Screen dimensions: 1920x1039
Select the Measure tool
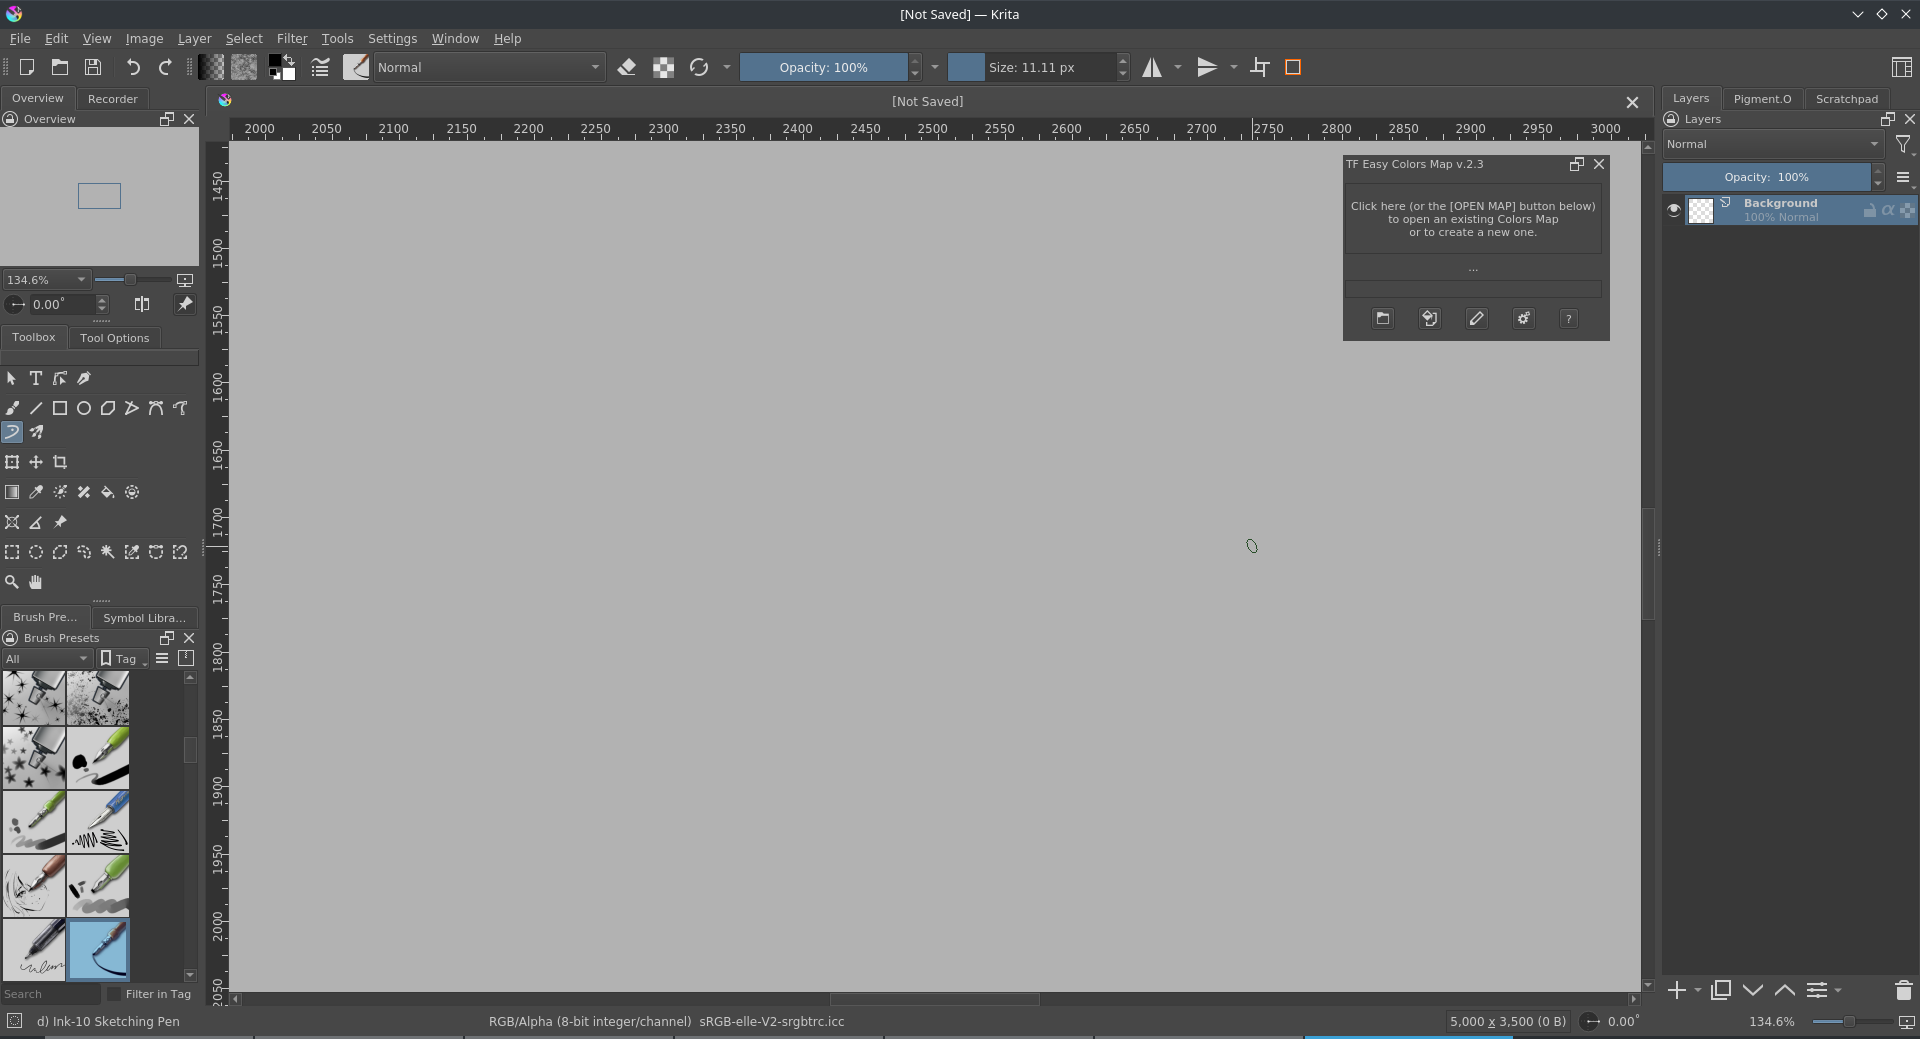[36, 522]
